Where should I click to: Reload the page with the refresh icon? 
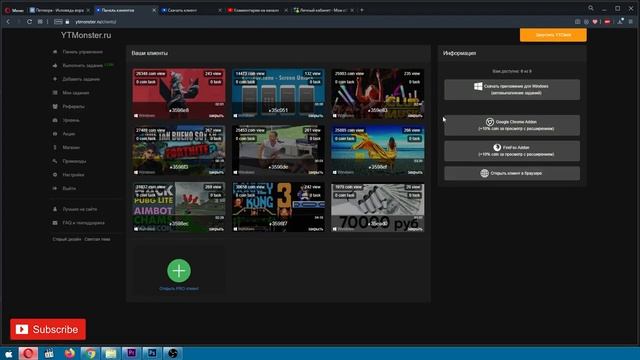(29, 22)
